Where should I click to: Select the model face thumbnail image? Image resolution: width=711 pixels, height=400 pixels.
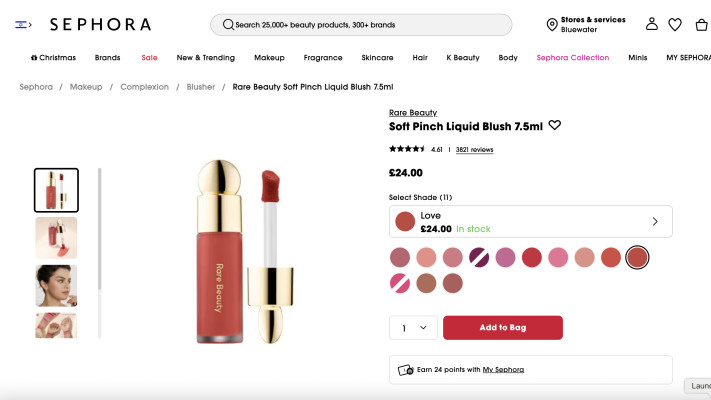click(56, 285)
